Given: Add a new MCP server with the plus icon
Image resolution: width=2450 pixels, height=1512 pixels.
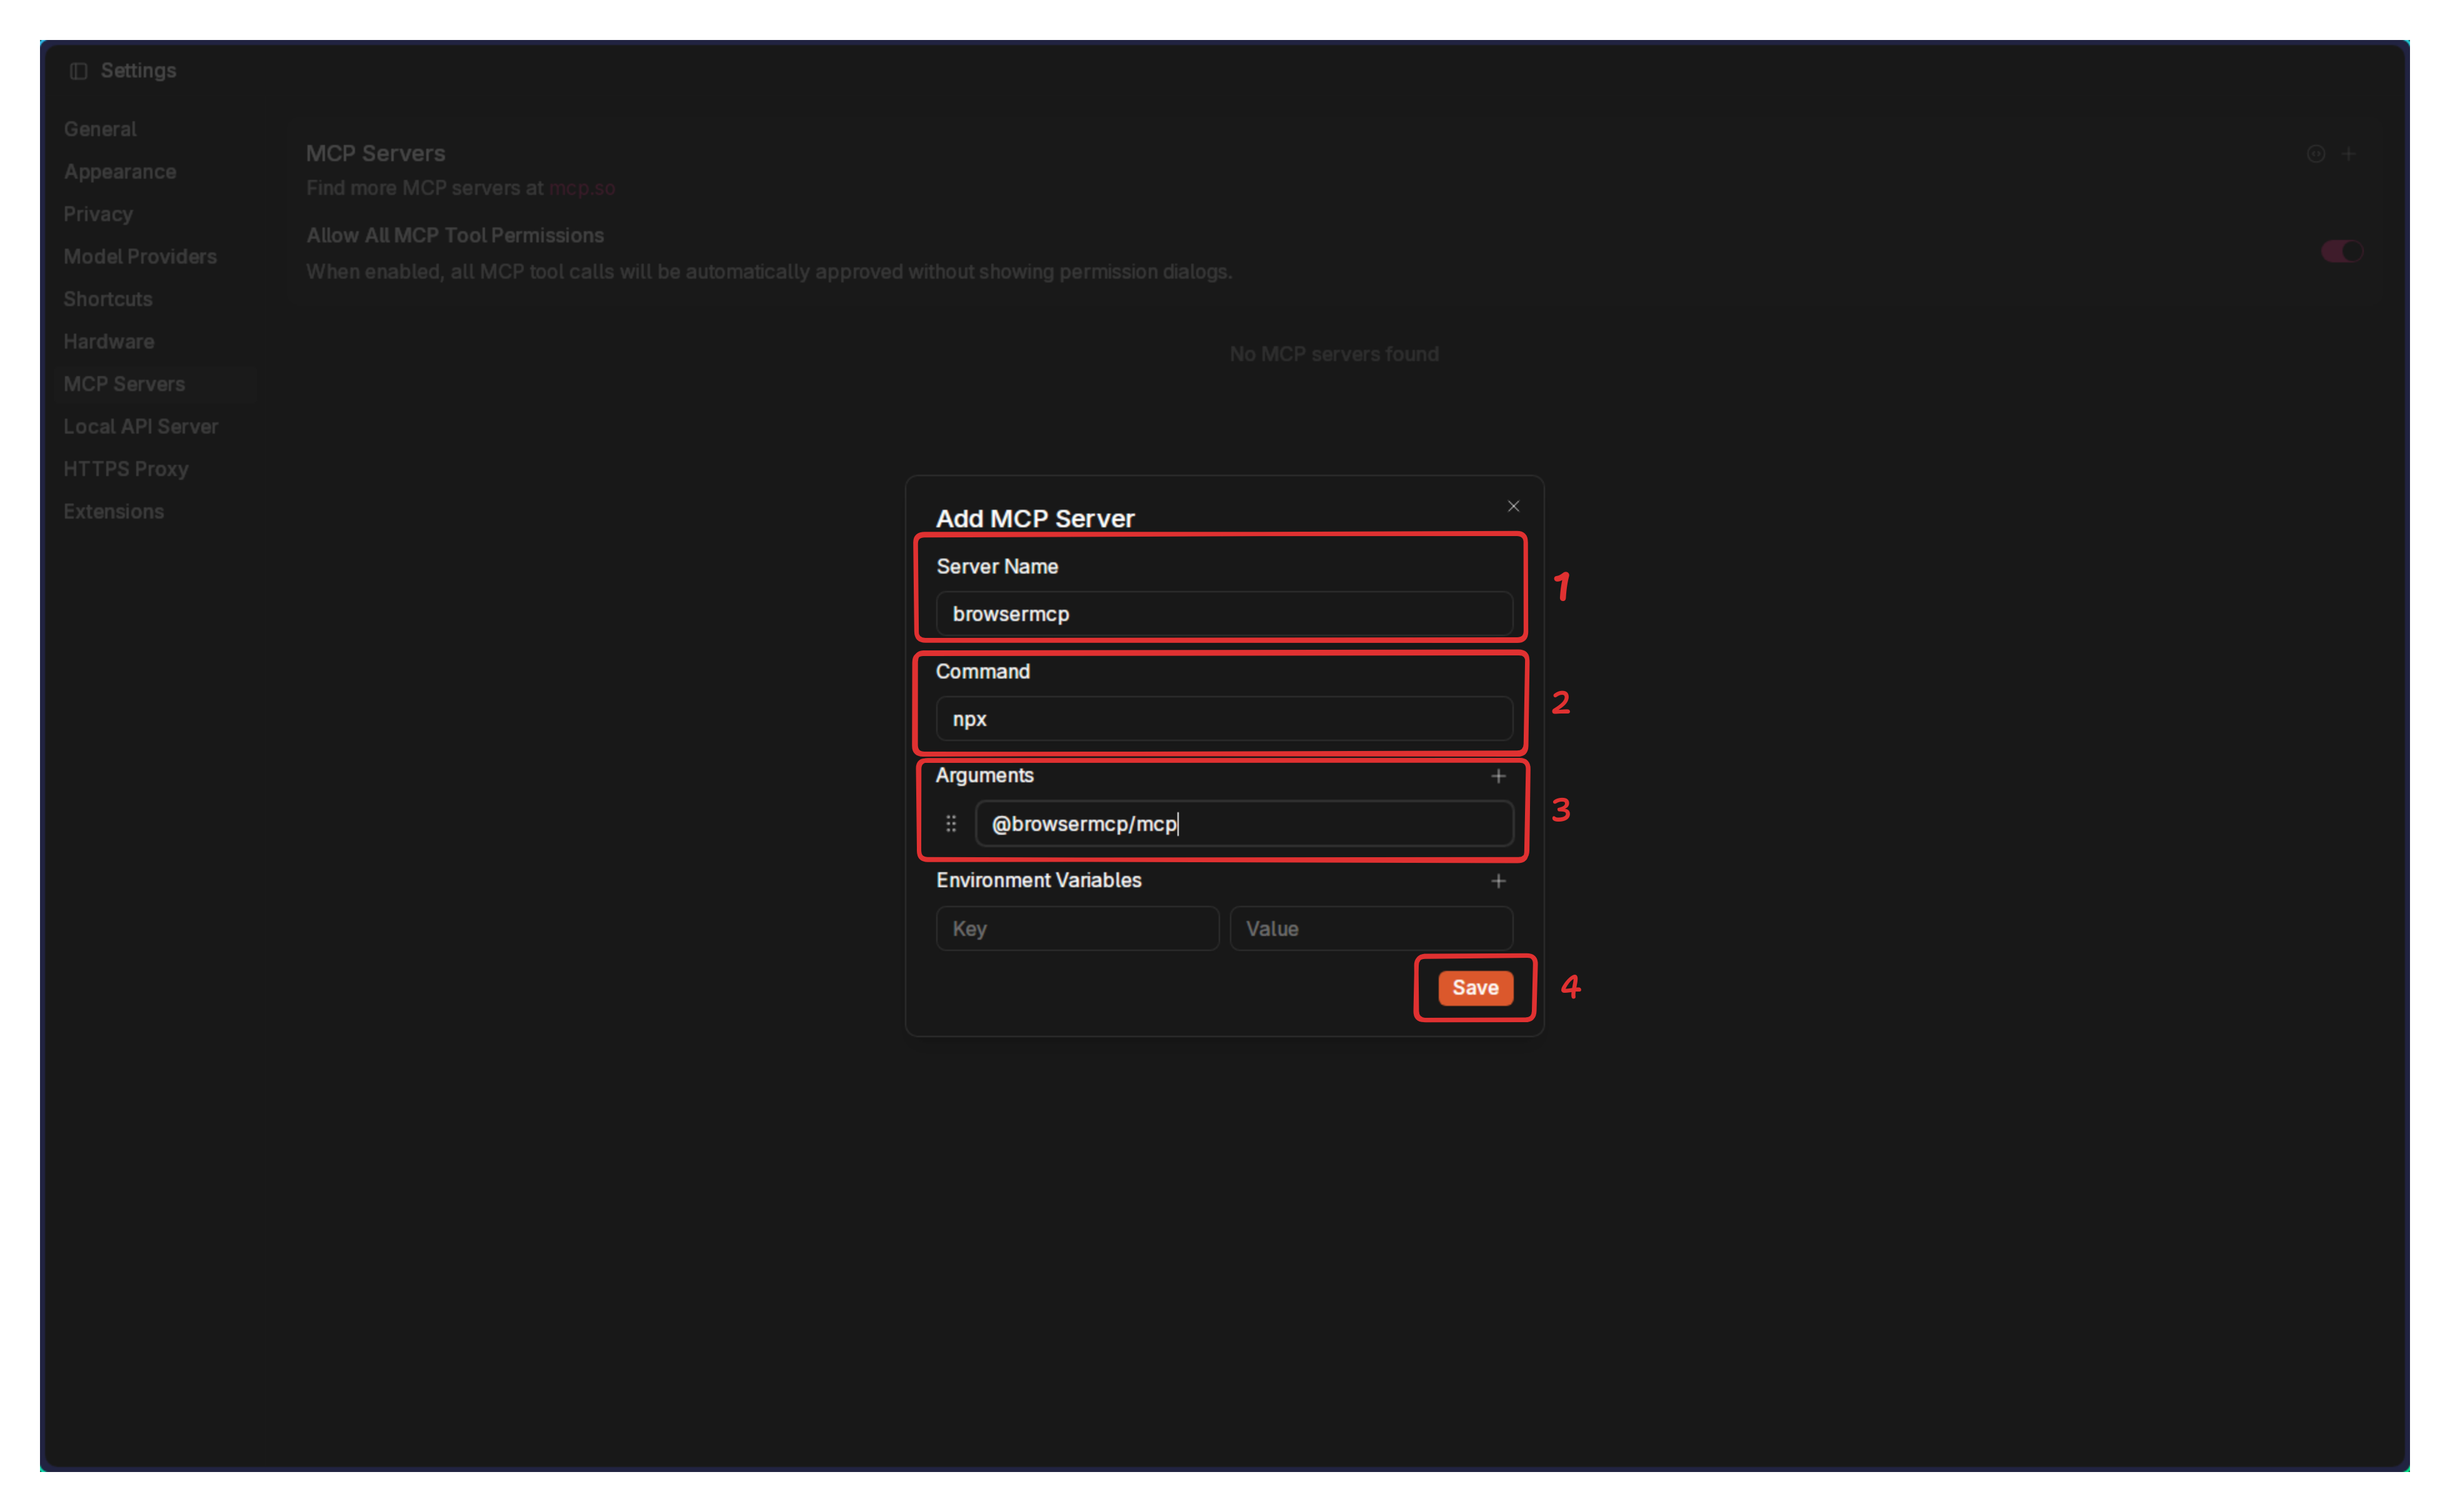Looking at the screenshot, I should (2348, 153).
